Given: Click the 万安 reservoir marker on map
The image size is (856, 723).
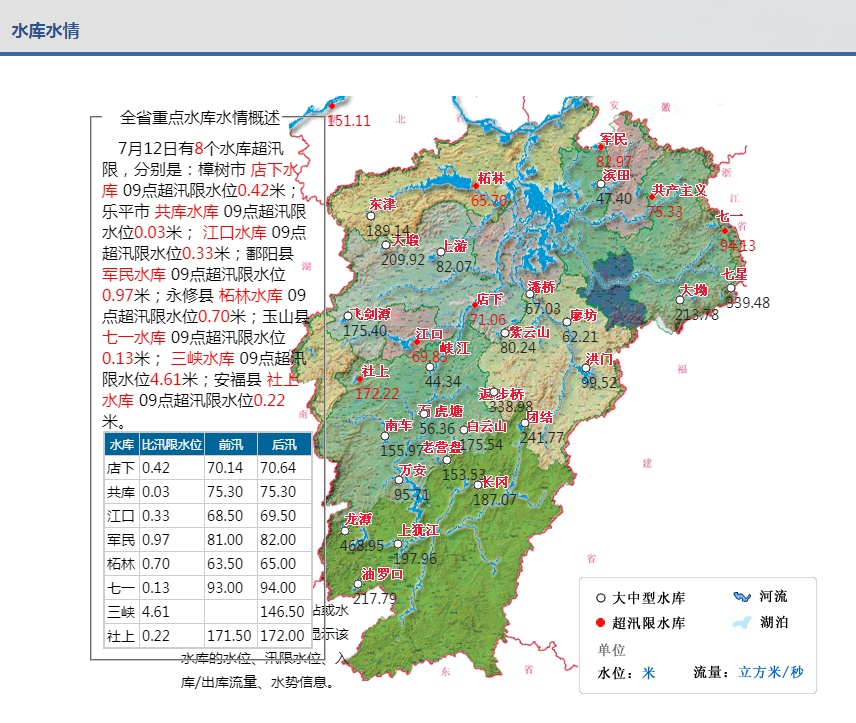Looking at the screenshot, I should click(x=399, y=480).
